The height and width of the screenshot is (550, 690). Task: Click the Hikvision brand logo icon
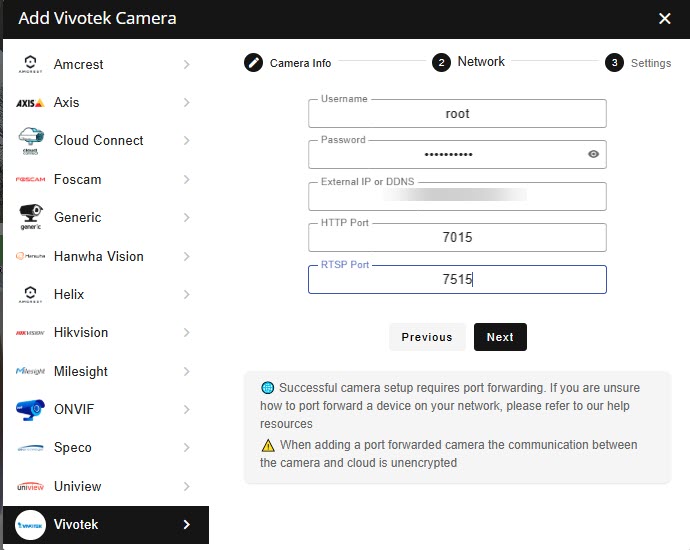[30, 333]
